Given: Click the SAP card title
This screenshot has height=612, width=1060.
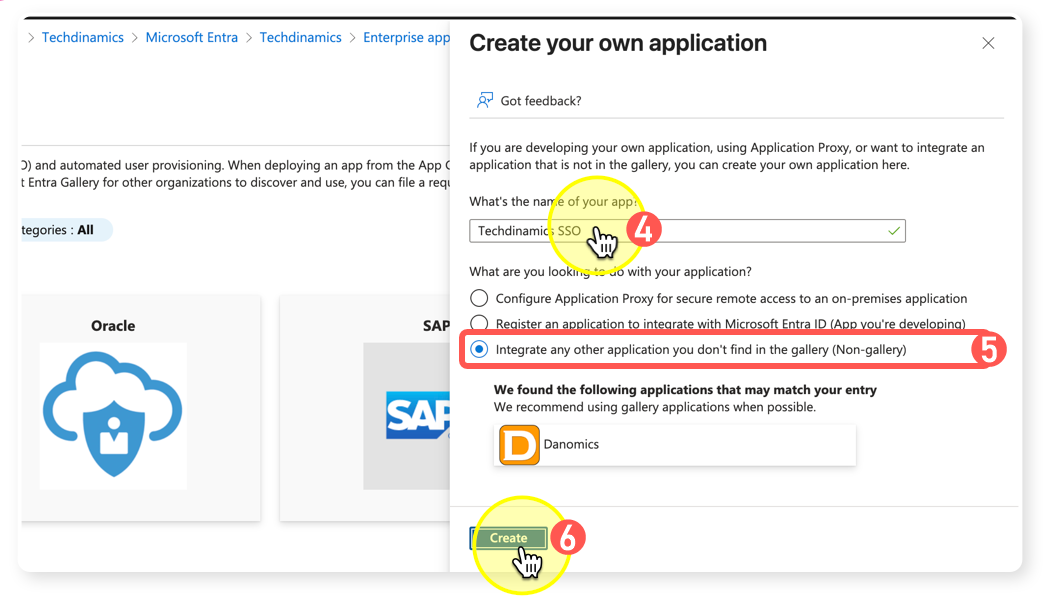Looking at the screenshot, I should tap(437, 326).
